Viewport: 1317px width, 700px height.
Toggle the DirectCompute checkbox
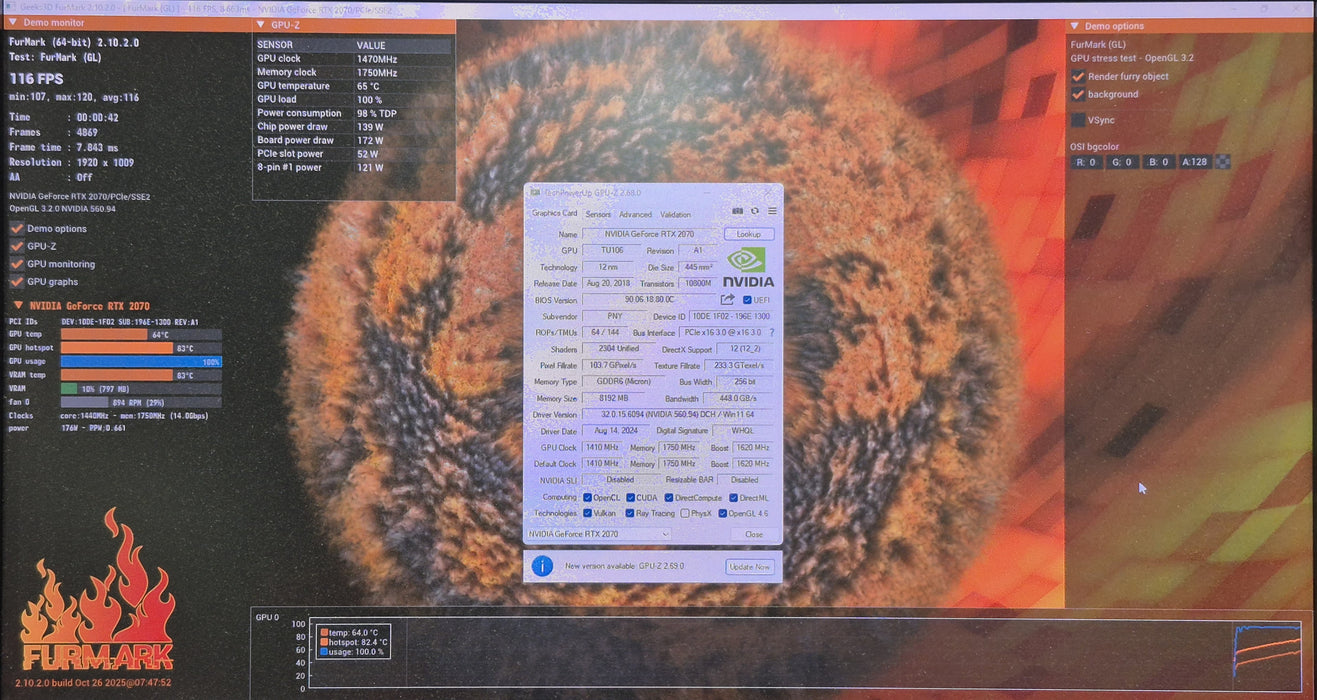(x=669, y=497)
